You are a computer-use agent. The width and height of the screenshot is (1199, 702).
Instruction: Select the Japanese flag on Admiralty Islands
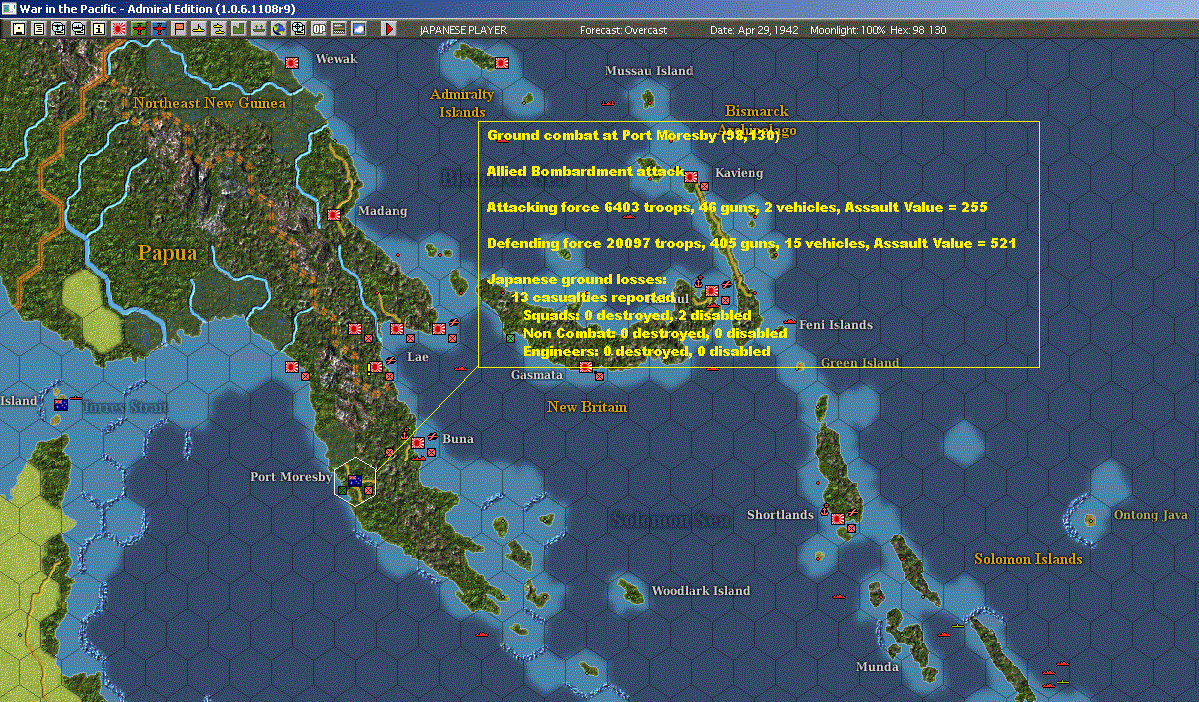(502, 63)
